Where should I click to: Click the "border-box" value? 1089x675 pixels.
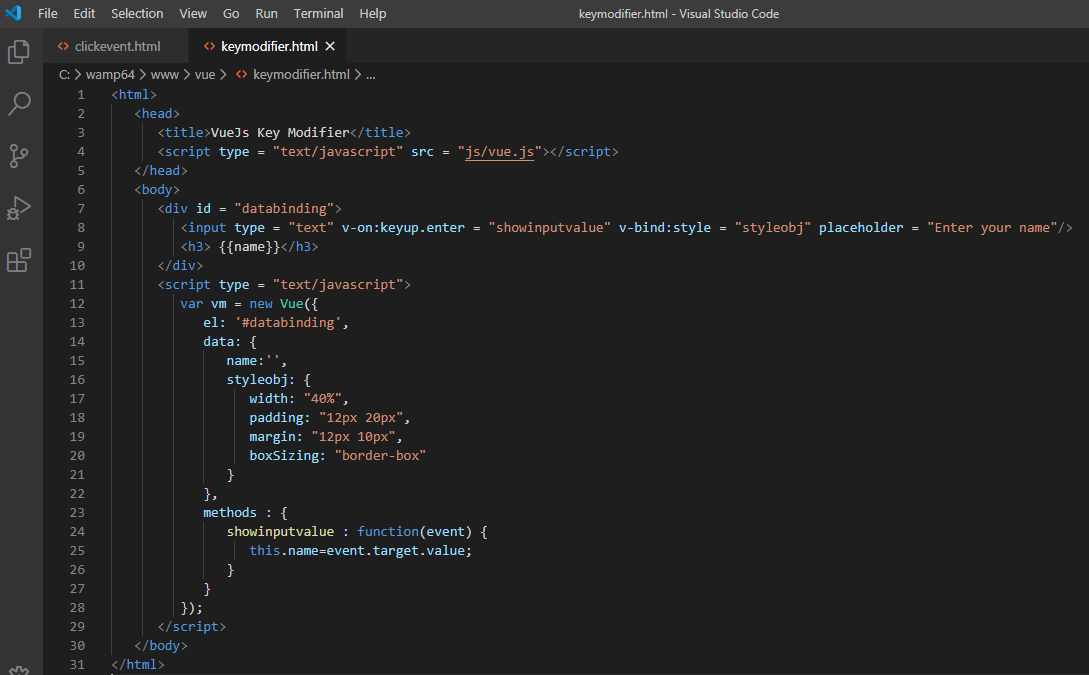point(380,456)
